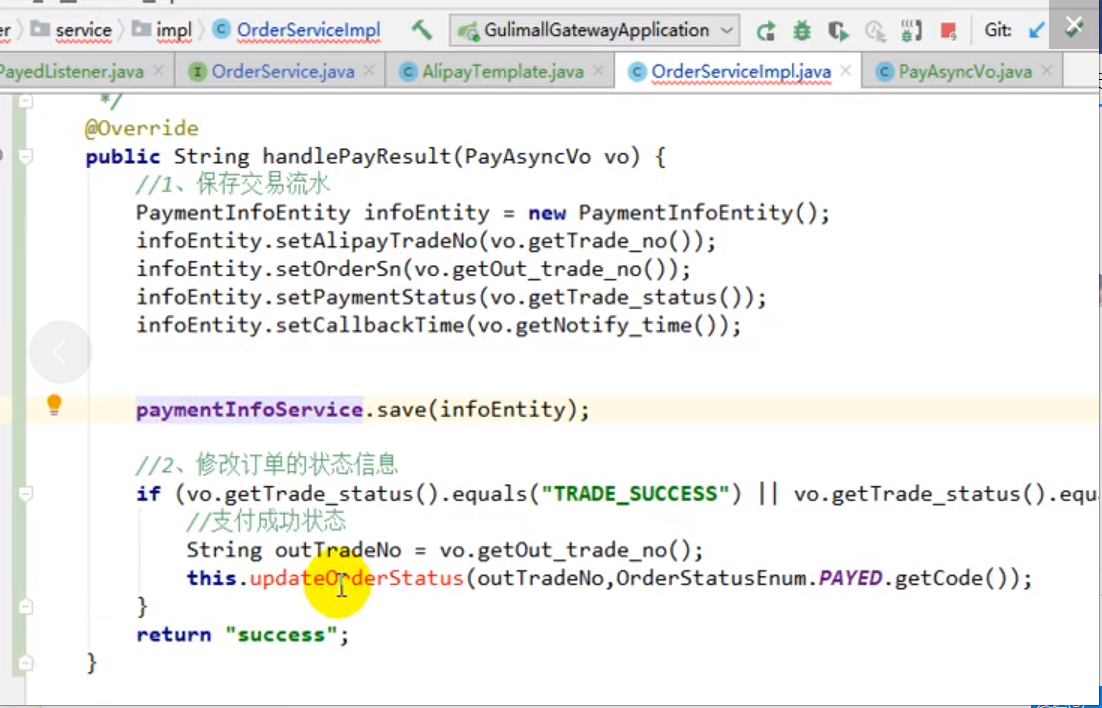Screen dimensions: 1102x708
Task: Start debugging with the bug icon
Action: tap(801, 31)
